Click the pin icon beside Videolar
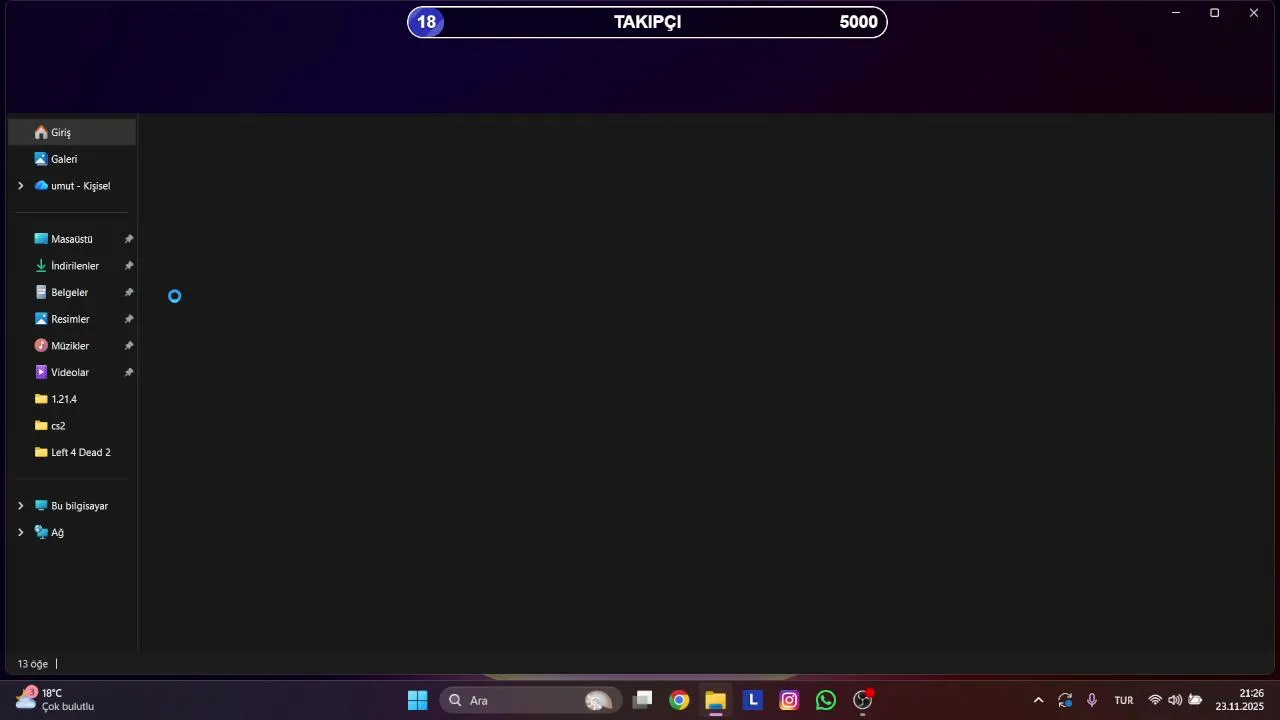The image size is (1280, 720). click(x=128, y=372)
